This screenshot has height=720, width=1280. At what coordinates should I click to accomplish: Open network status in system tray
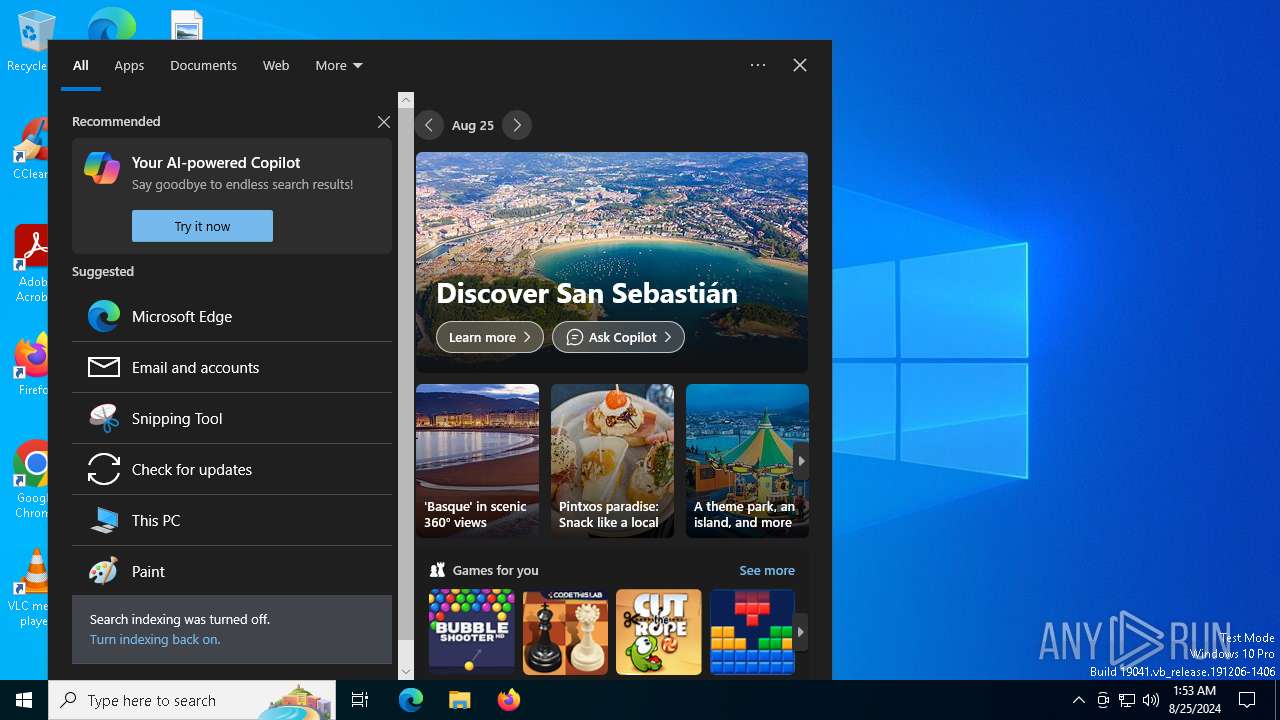[1127, 700]
